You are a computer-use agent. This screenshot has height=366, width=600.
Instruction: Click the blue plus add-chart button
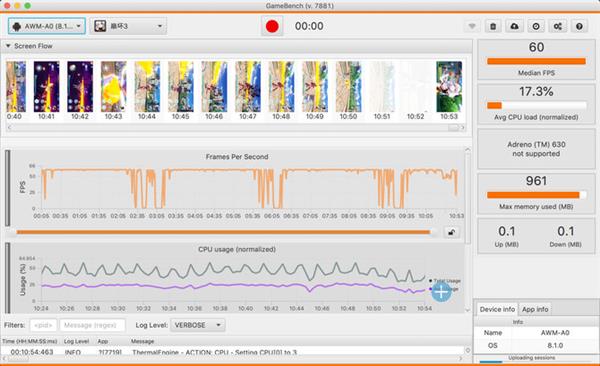(441, 292)
